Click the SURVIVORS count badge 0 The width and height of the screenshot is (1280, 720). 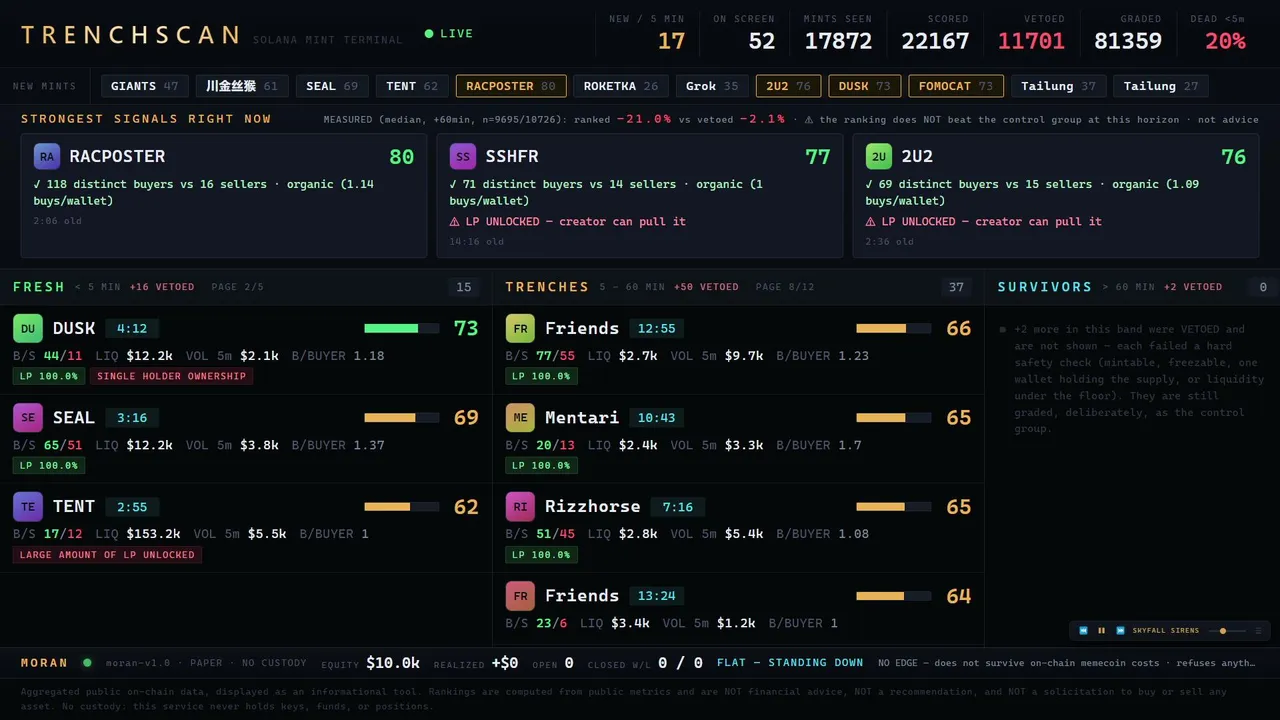[x=1262, y=287]
